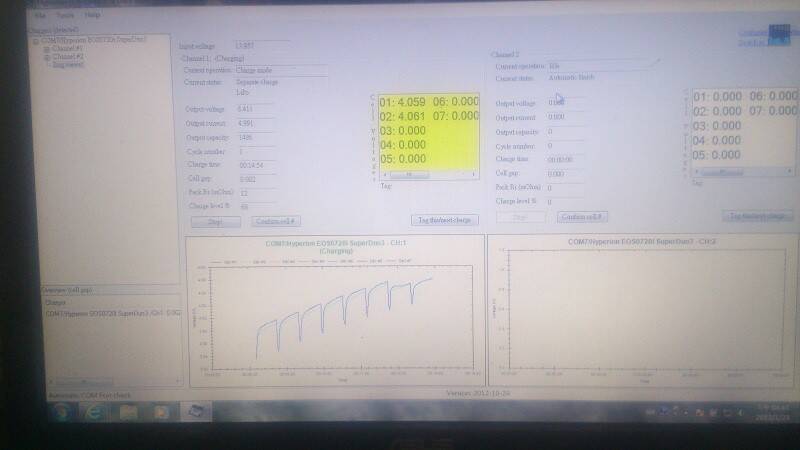Click the charger app taskbar icon
The height and width of the screenshot is (450, 800).
(195, 411)
